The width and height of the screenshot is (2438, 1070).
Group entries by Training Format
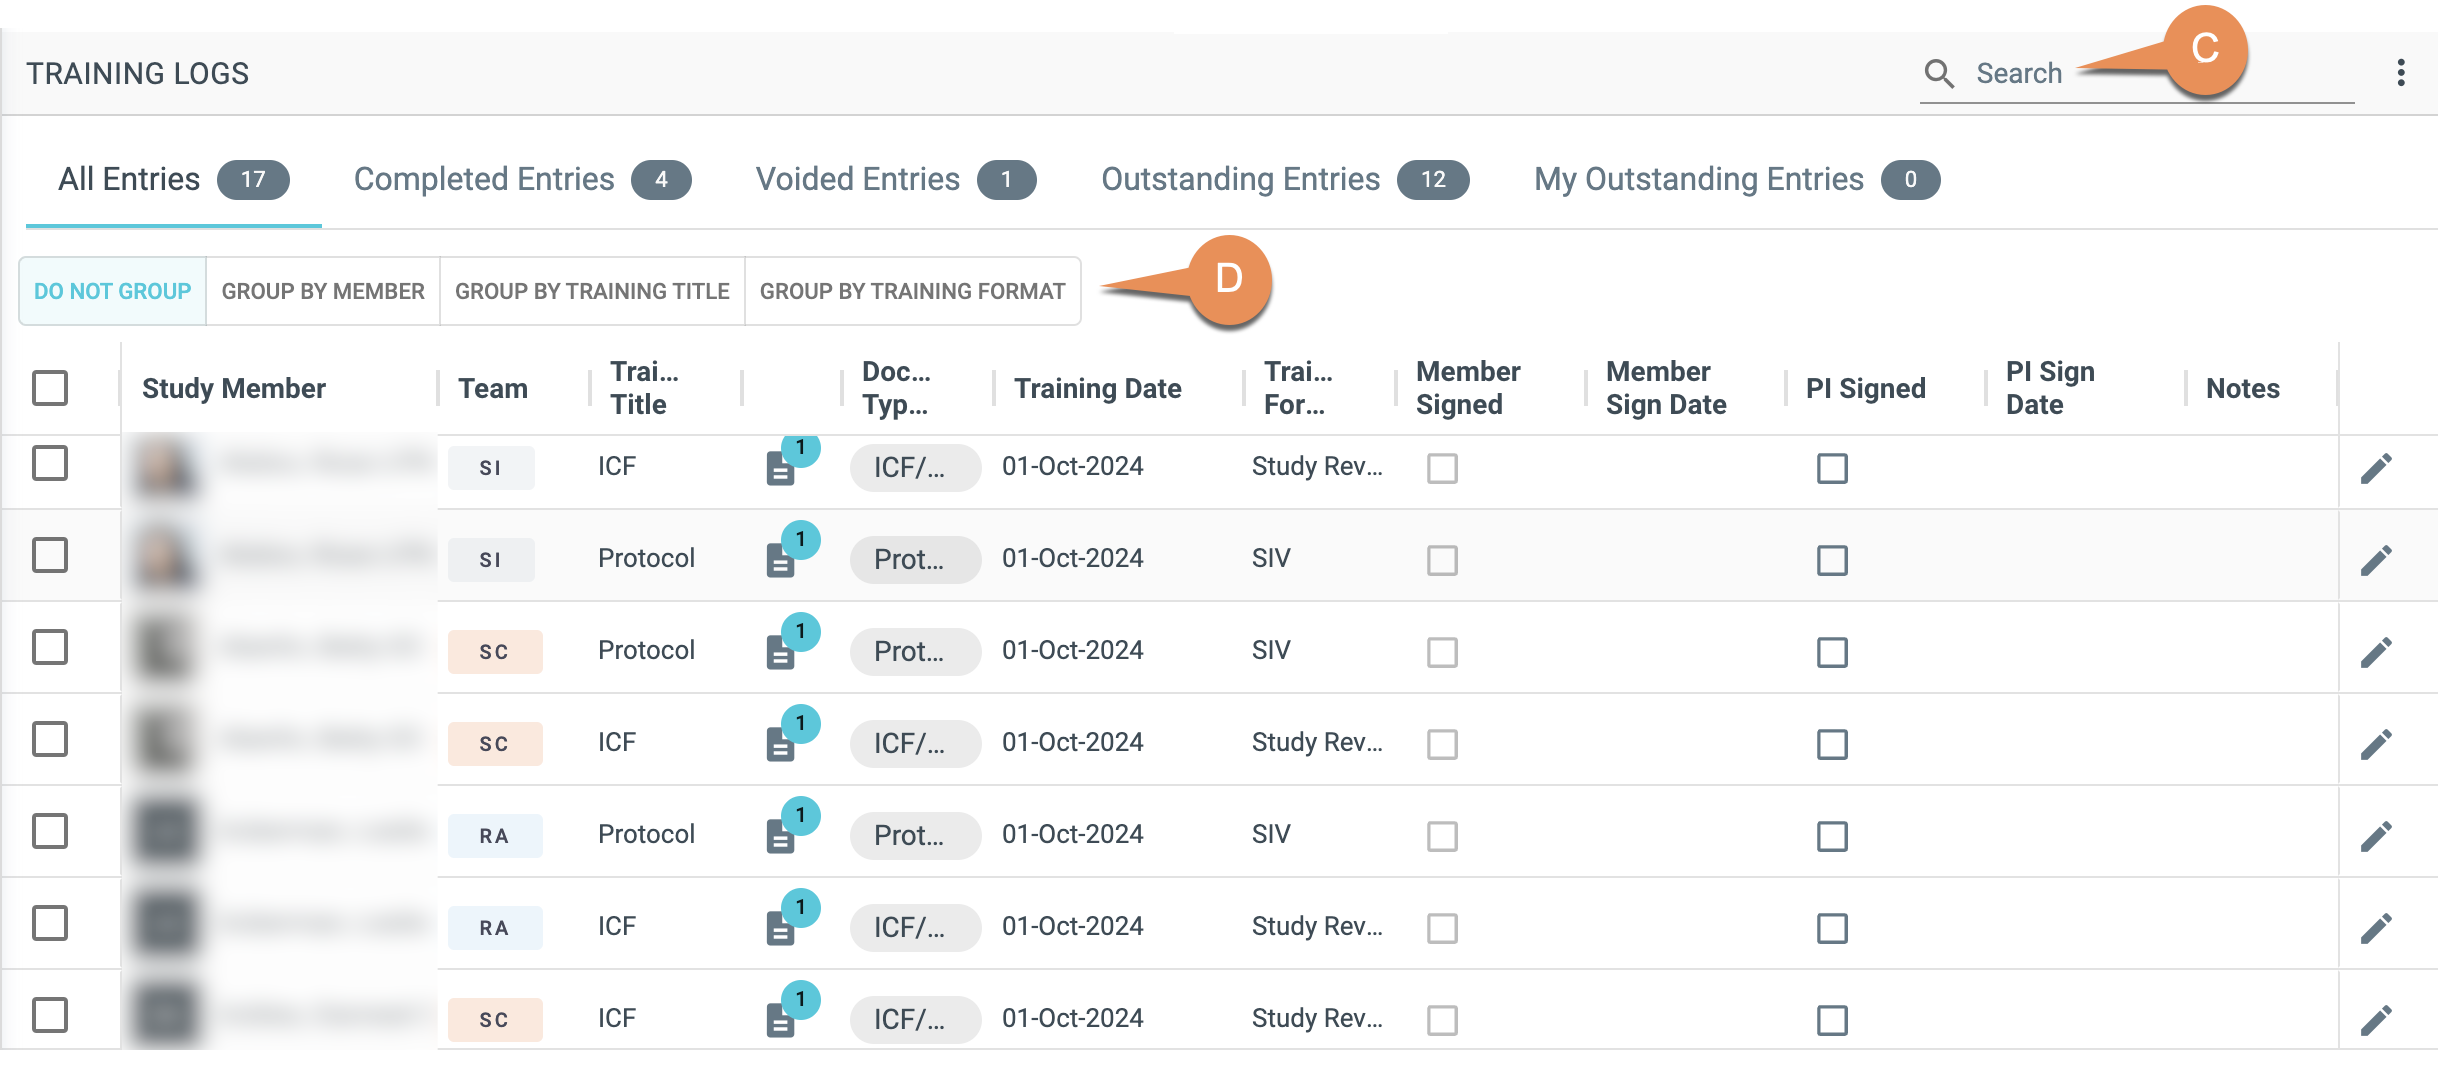click(x=912, y=291)
